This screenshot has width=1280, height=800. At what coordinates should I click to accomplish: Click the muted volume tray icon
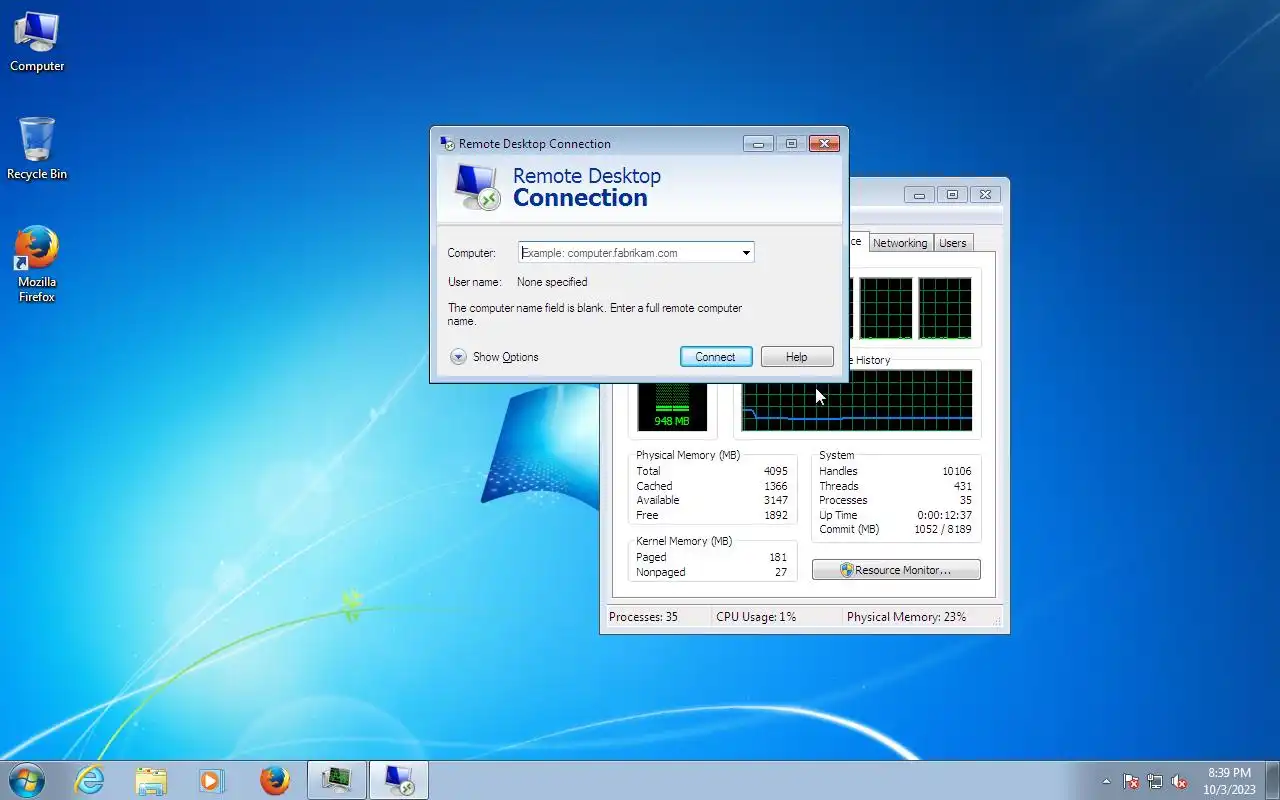(x=1179, y=781)
